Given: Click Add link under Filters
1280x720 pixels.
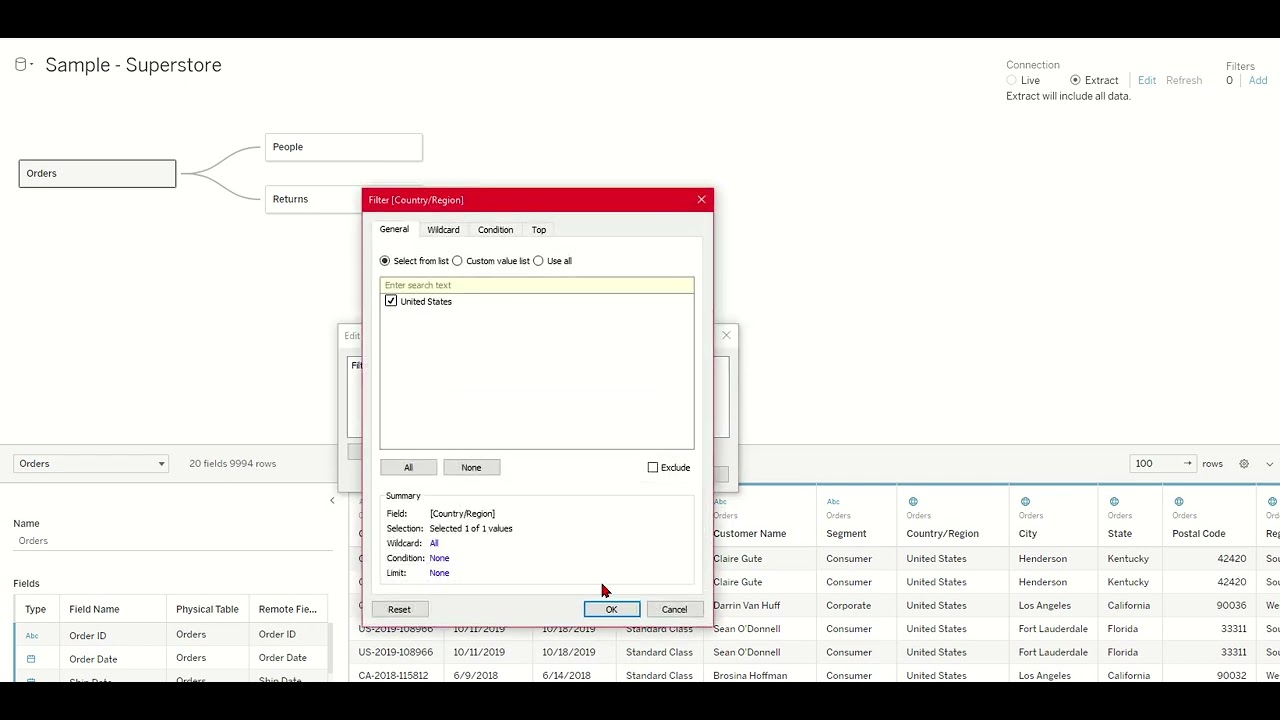Looking at the screenshot, I should pos(1258,80).
